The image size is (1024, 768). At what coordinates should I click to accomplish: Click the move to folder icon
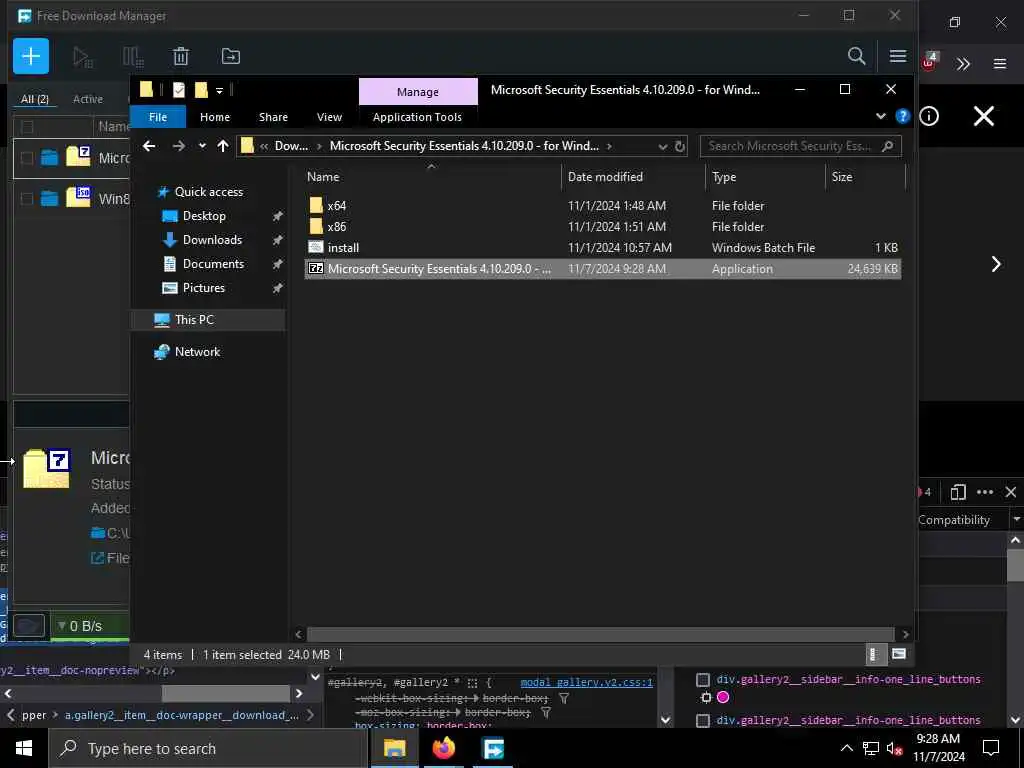tap(231, 57)
